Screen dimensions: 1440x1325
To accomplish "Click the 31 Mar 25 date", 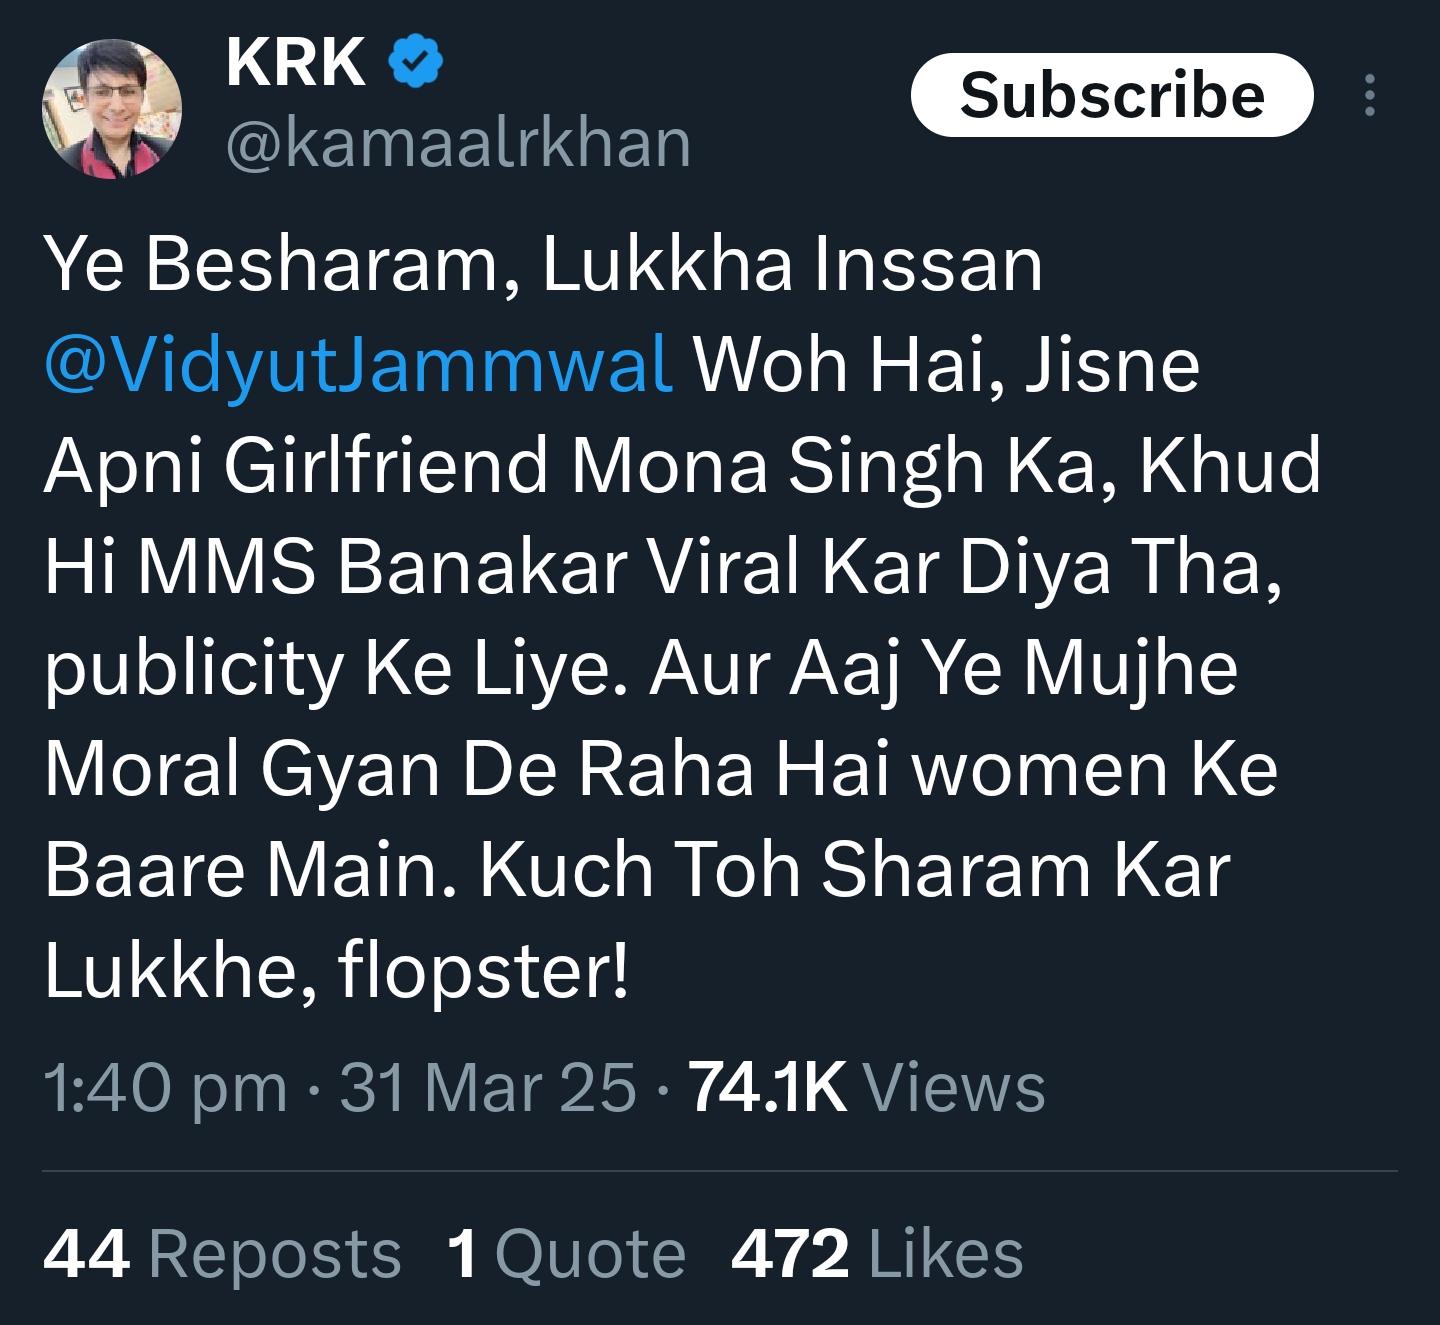I will 487,1088.
